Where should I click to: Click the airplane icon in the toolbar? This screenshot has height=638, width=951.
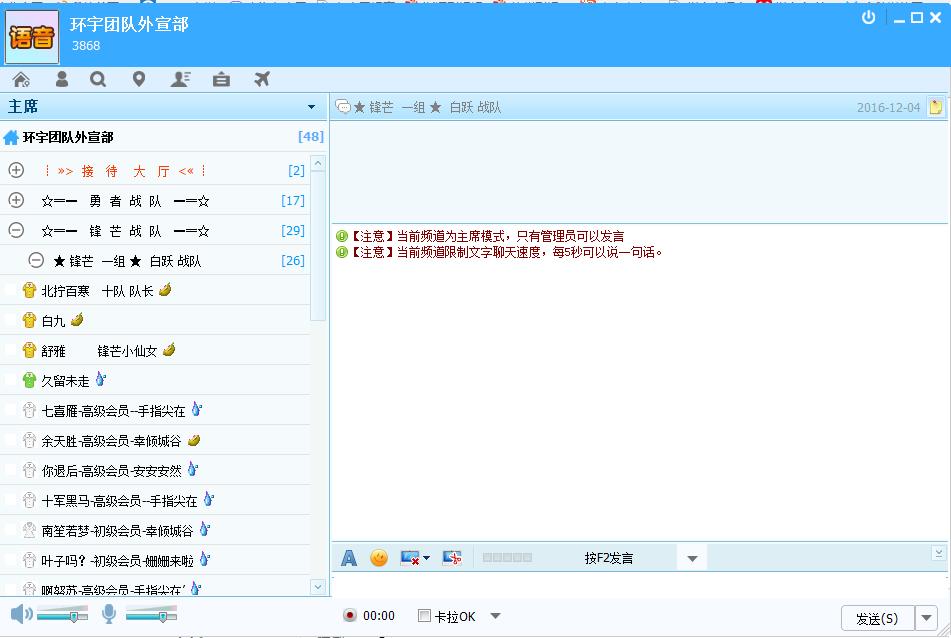coord(260,78)
